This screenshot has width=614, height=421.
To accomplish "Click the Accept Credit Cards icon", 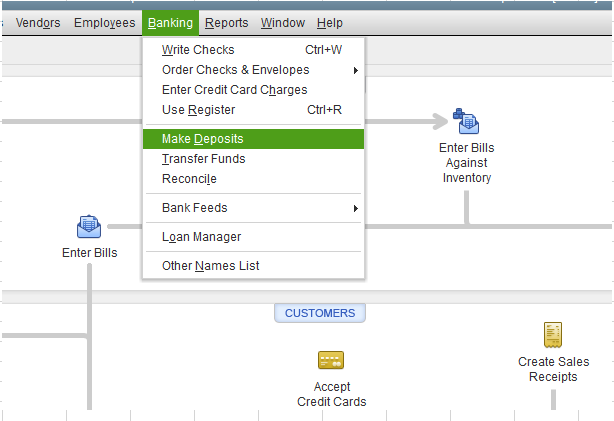I will tap(331, 360).
